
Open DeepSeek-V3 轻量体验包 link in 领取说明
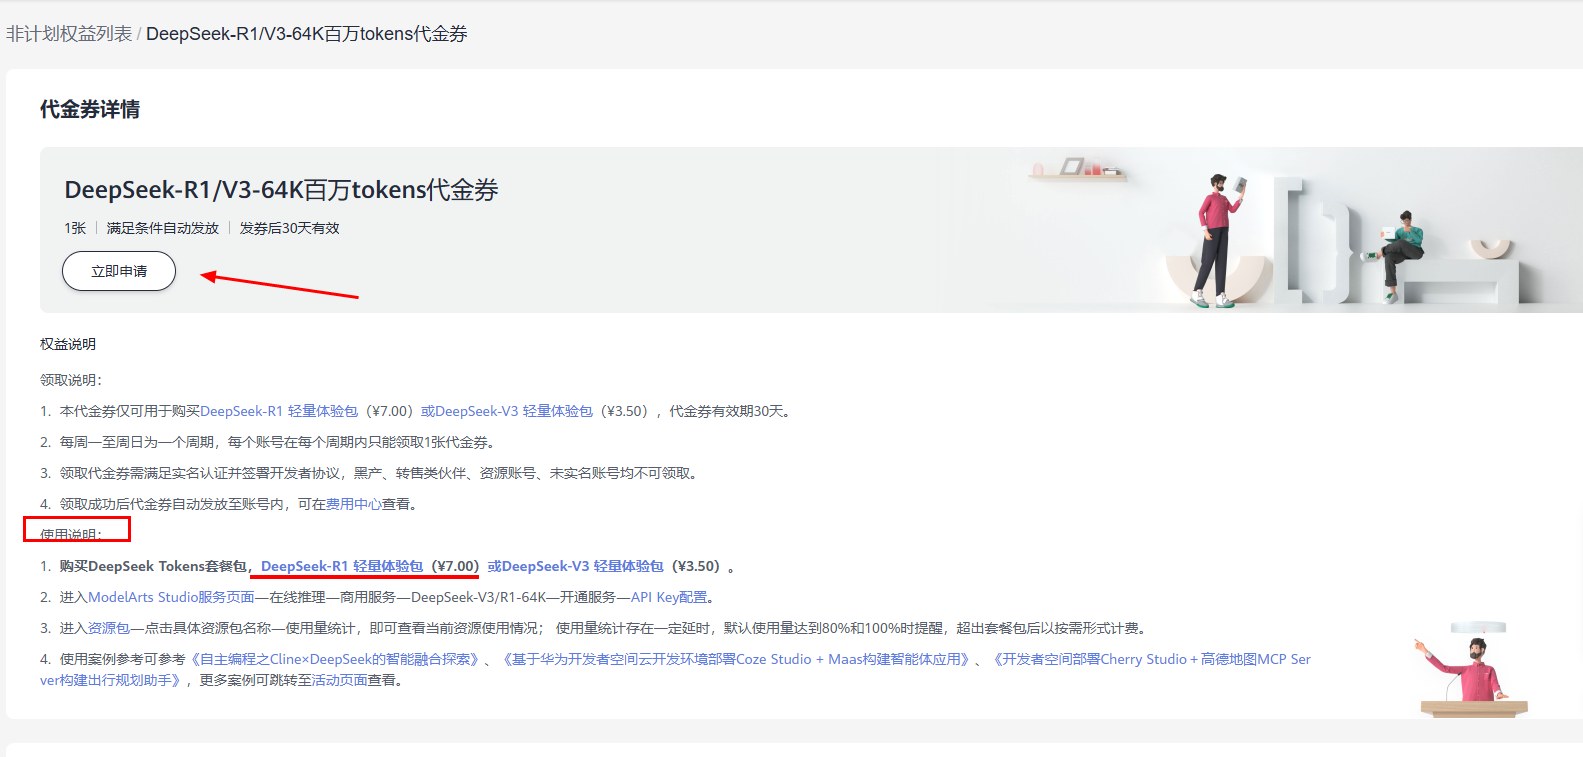click(507, 411)
